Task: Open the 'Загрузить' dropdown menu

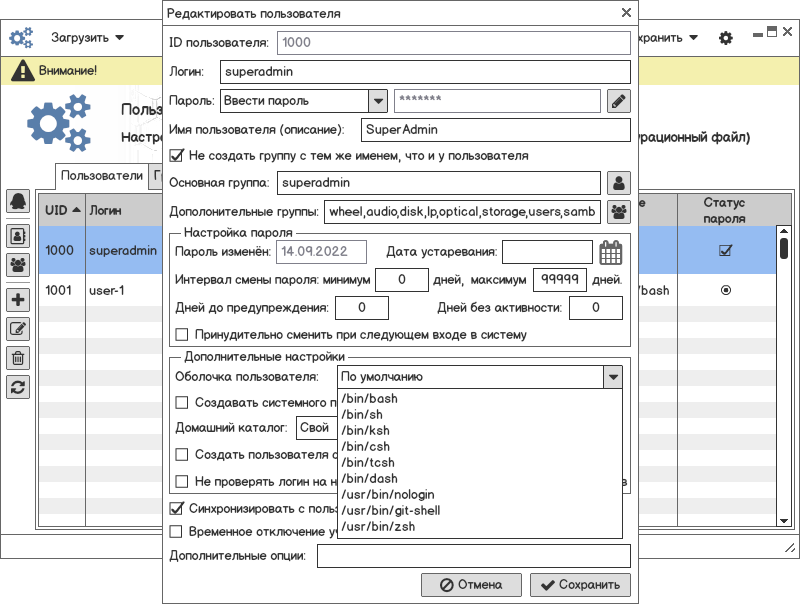Action: click(x=87, y=38)
